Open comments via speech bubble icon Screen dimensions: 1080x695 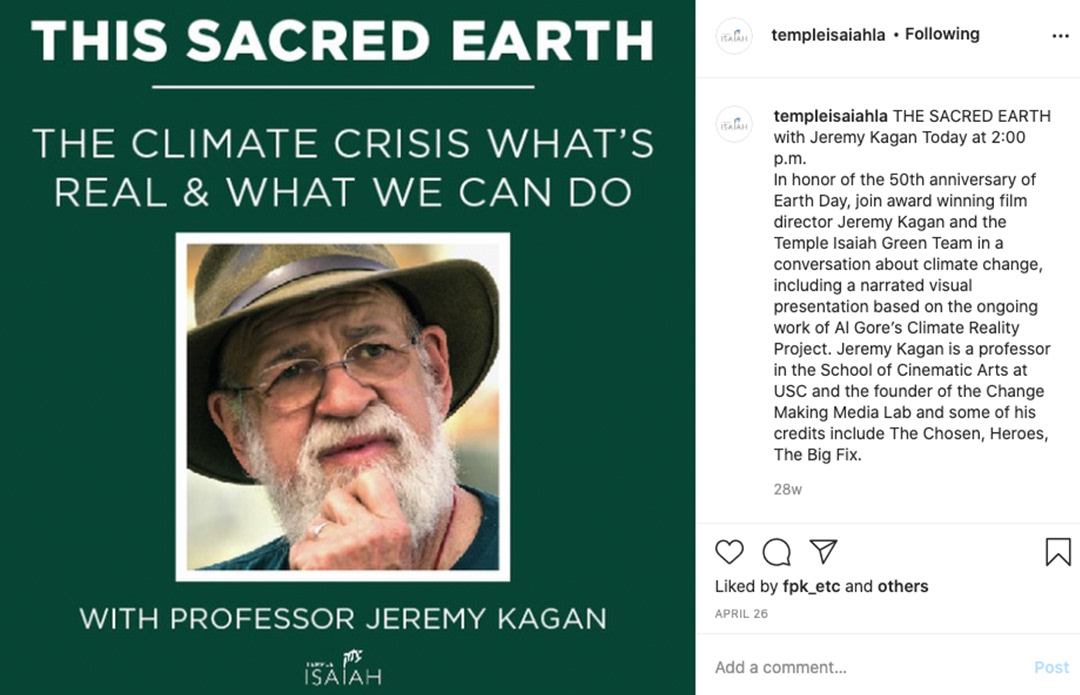[777, 552]
